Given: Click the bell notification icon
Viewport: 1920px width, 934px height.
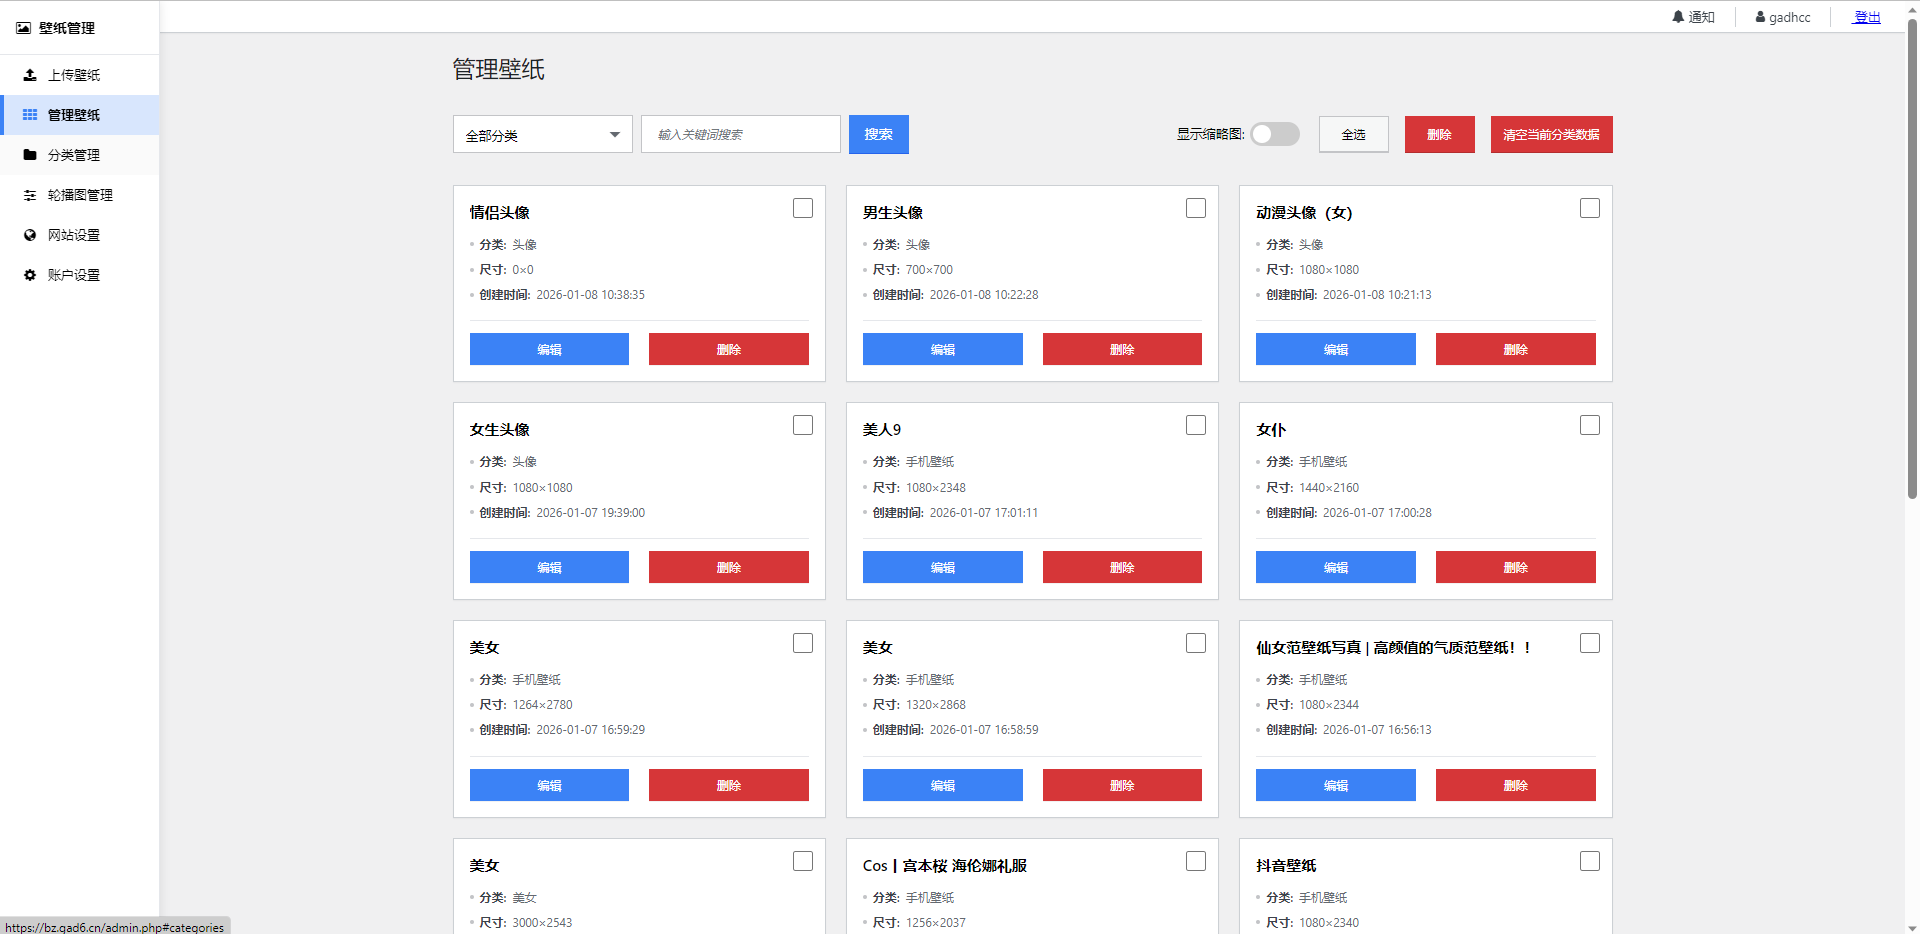Looking at the screenshot, I should [1678, 17].
